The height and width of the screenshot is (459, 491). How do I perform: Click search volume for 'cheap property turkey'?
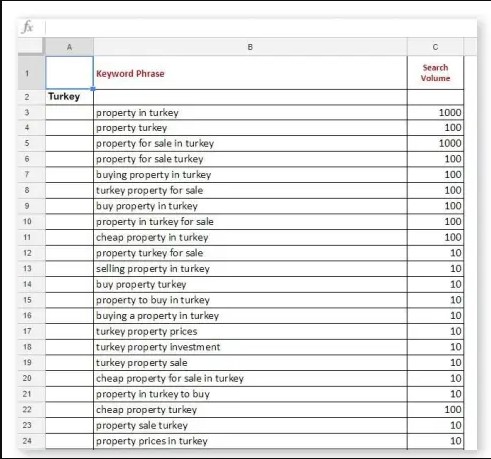pyautogui.click(x=435, y=410)
